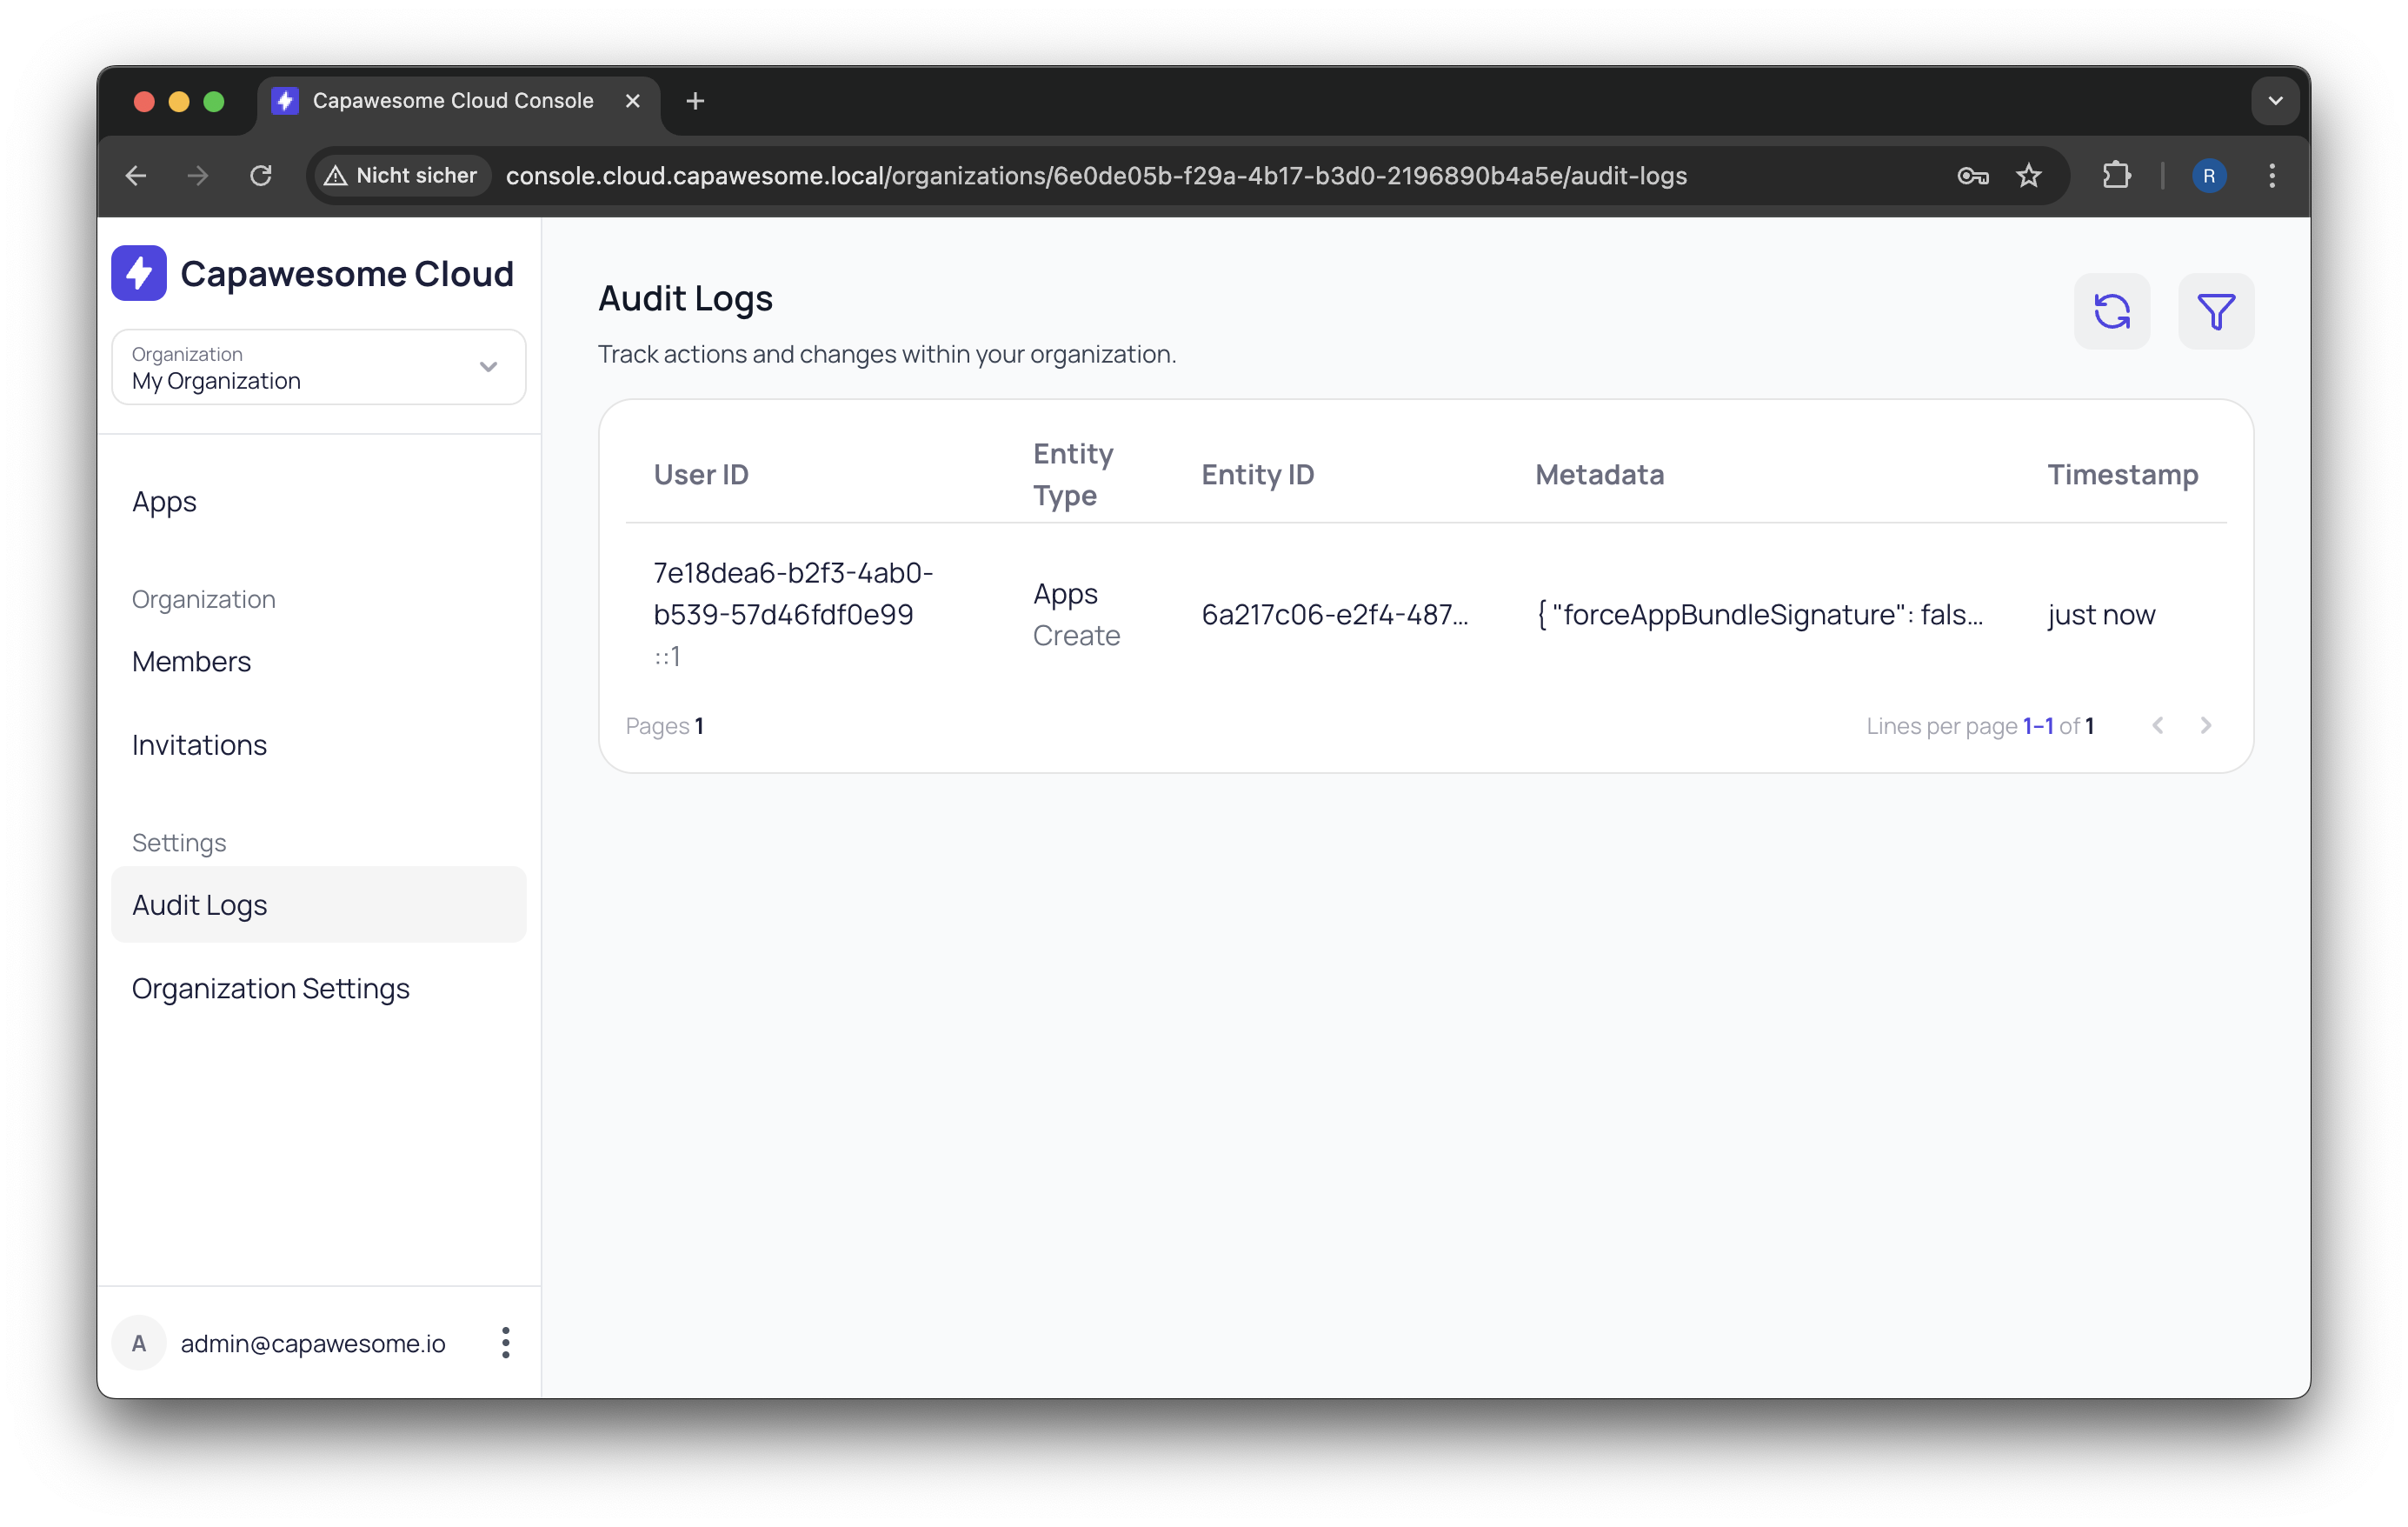This screenshot has width=2408, height=1527.
Task: Go to the next page of audit logs
Action: pyautogui.click(x=2207, y=726)
